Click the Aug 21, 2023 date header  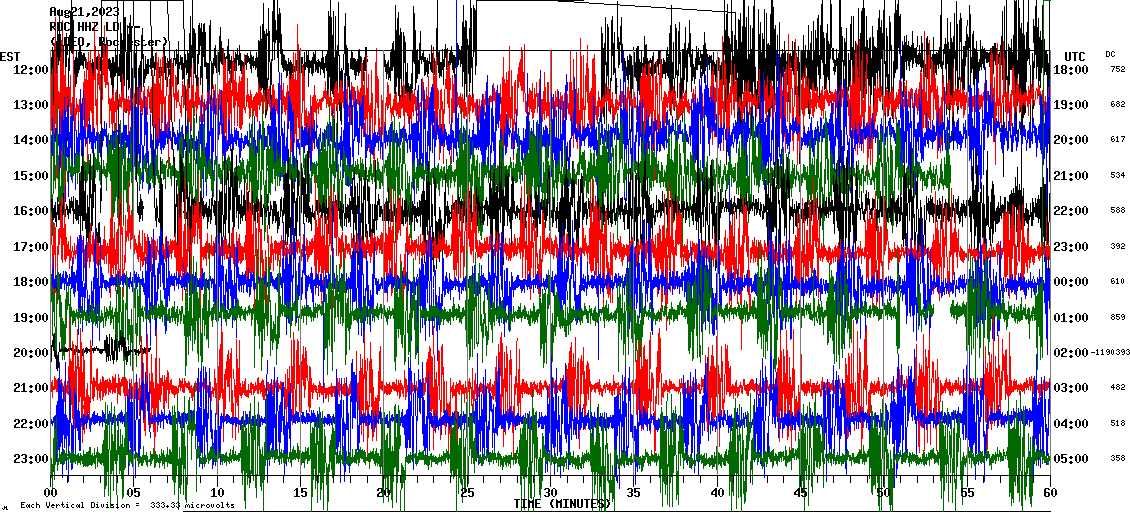point(84,11)
